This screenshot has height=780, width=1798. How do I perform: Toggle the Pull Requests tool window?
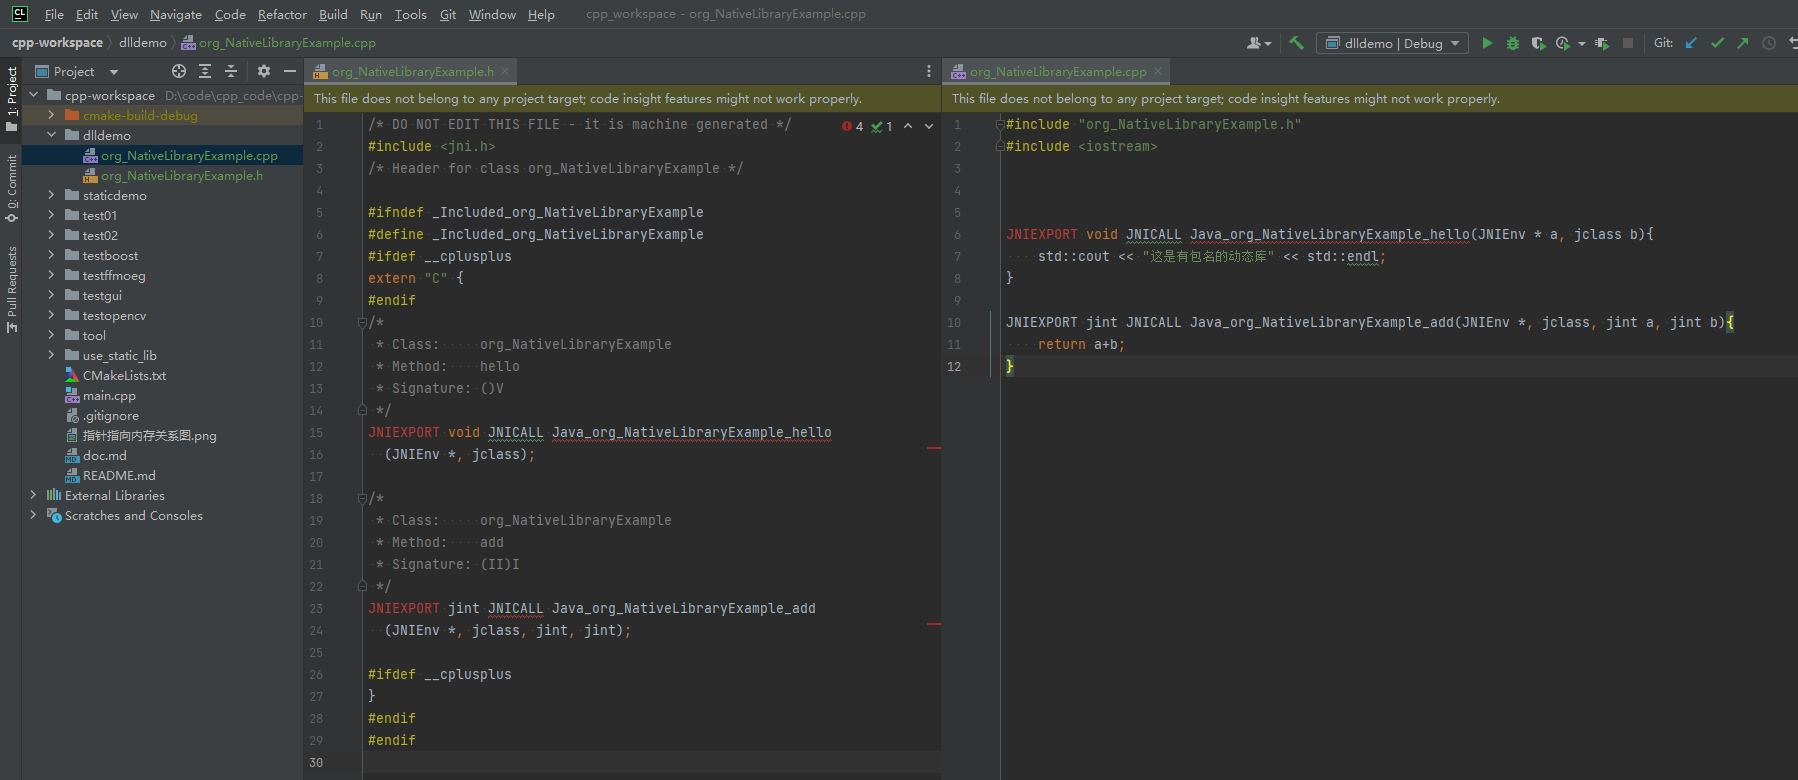(11, 289)
